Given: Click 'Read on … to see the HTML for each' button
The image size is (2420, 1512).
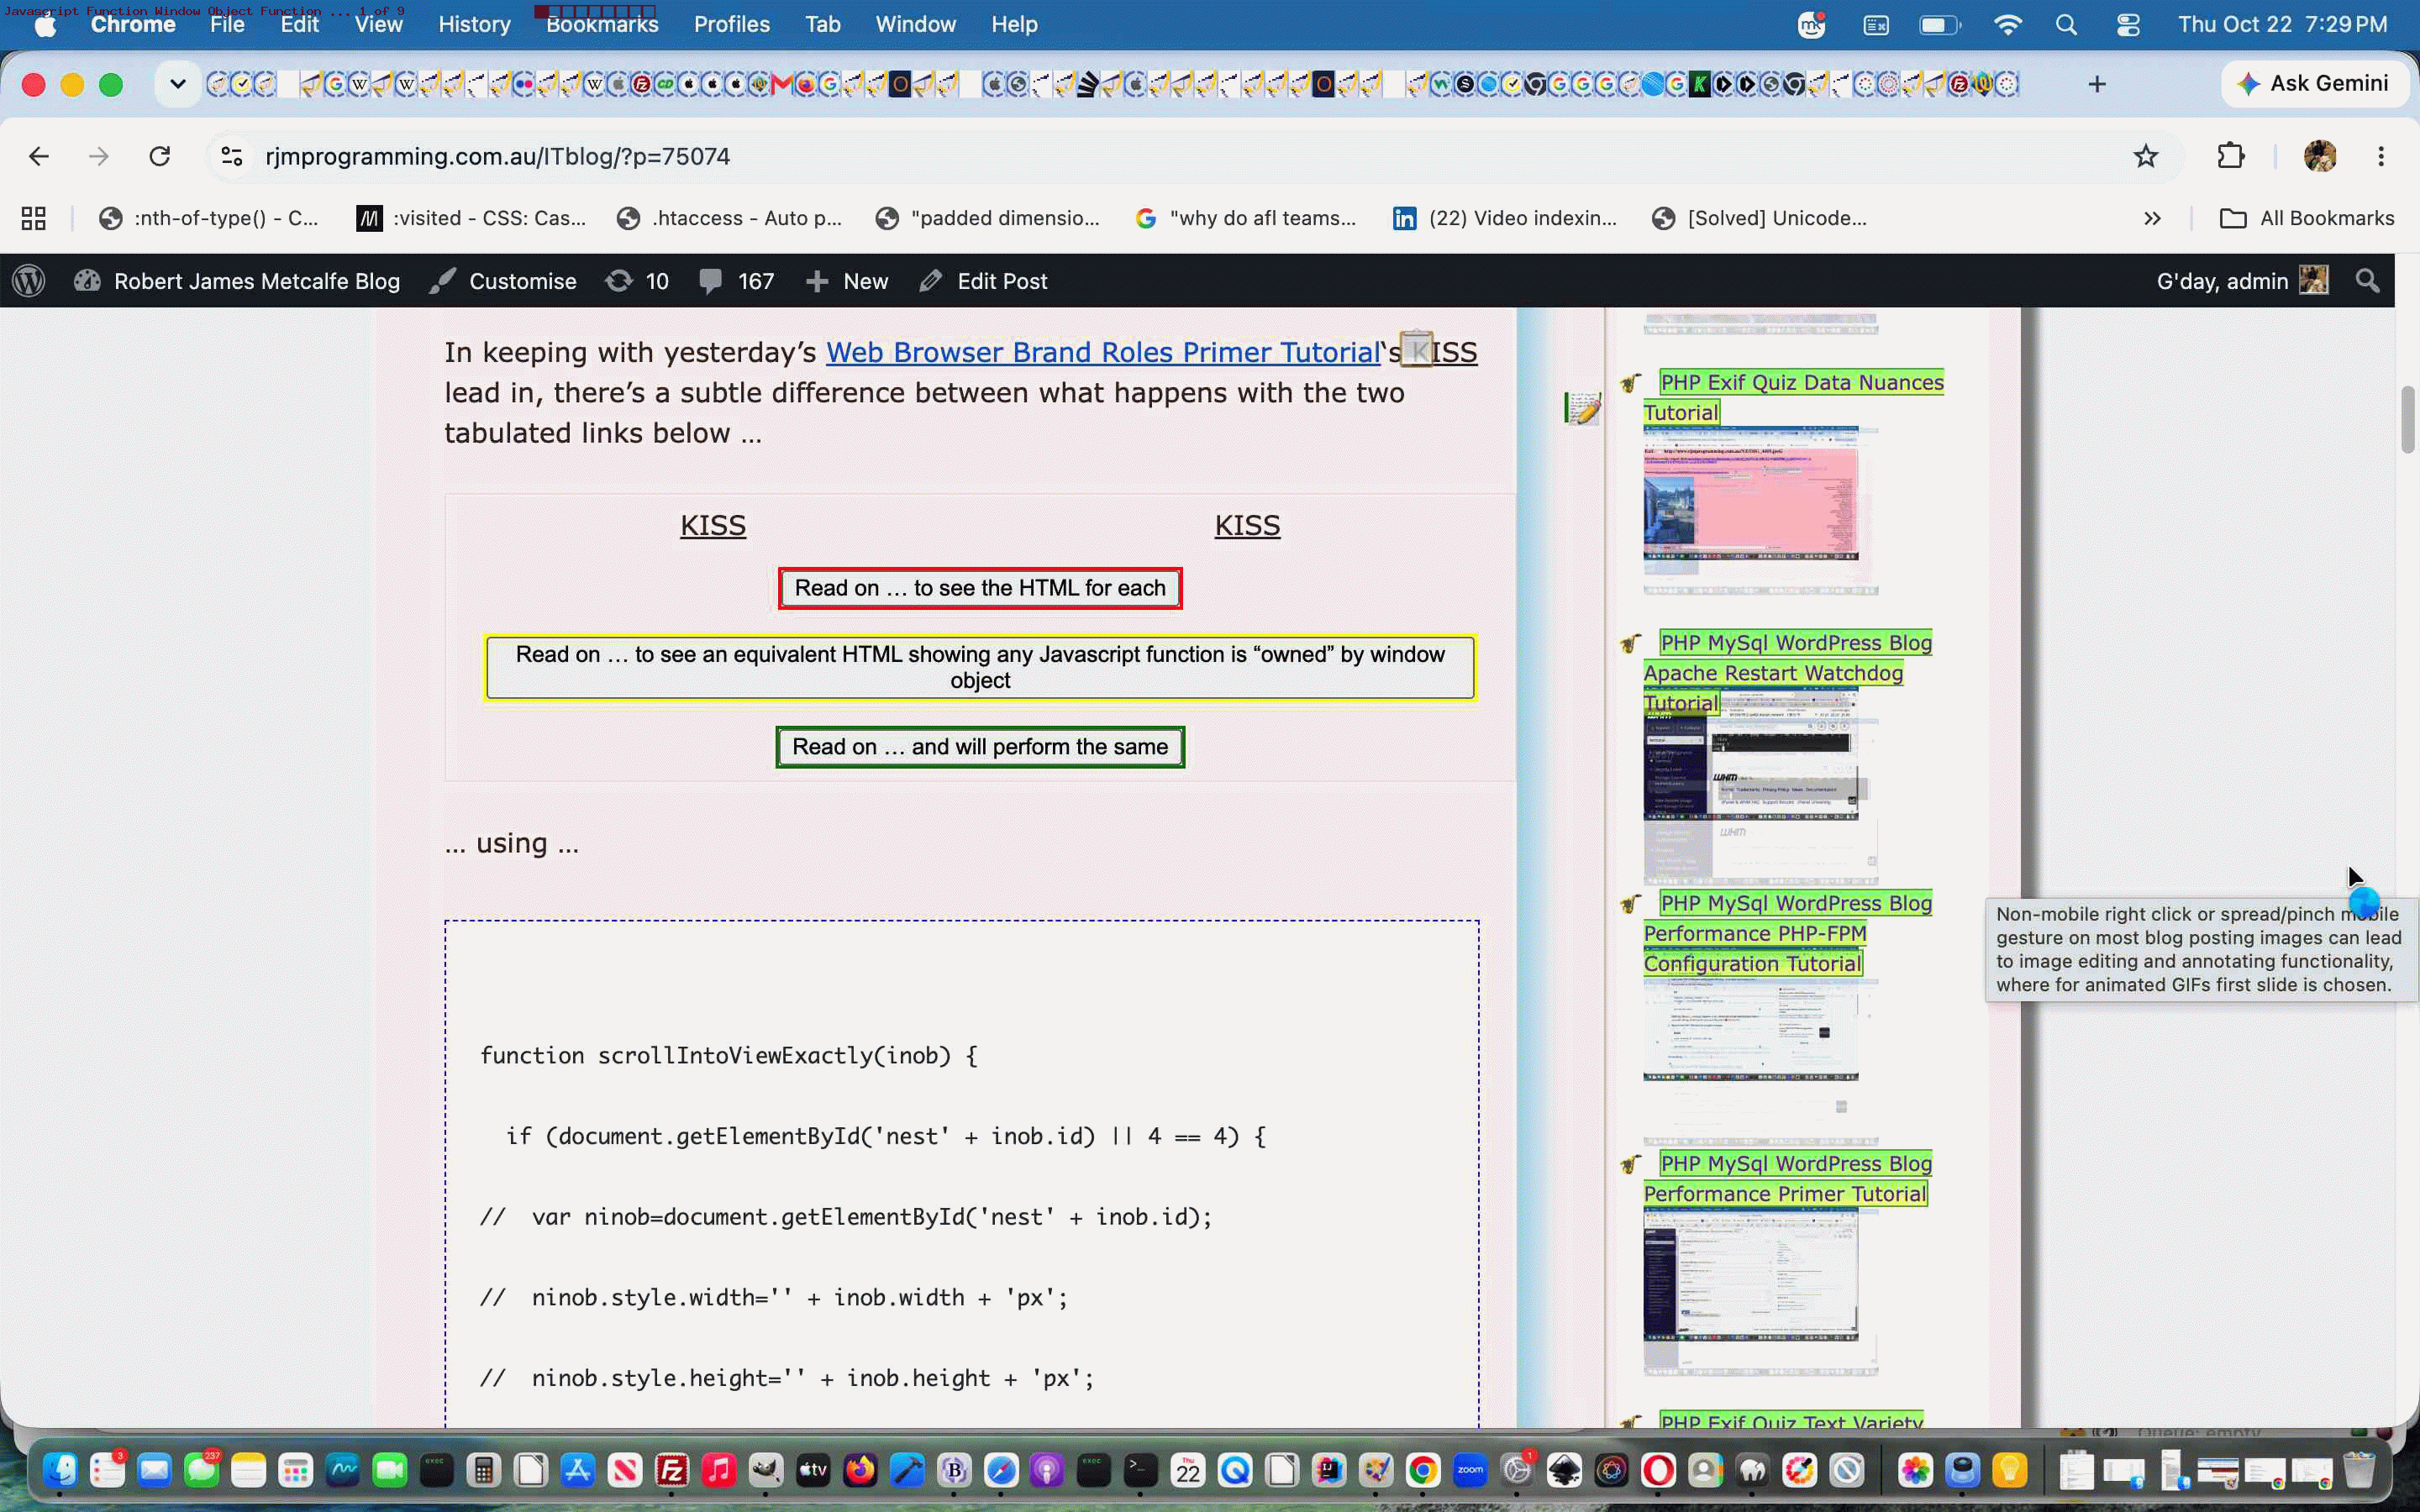Looking at the screenshot, I should (x=980, y=588).
